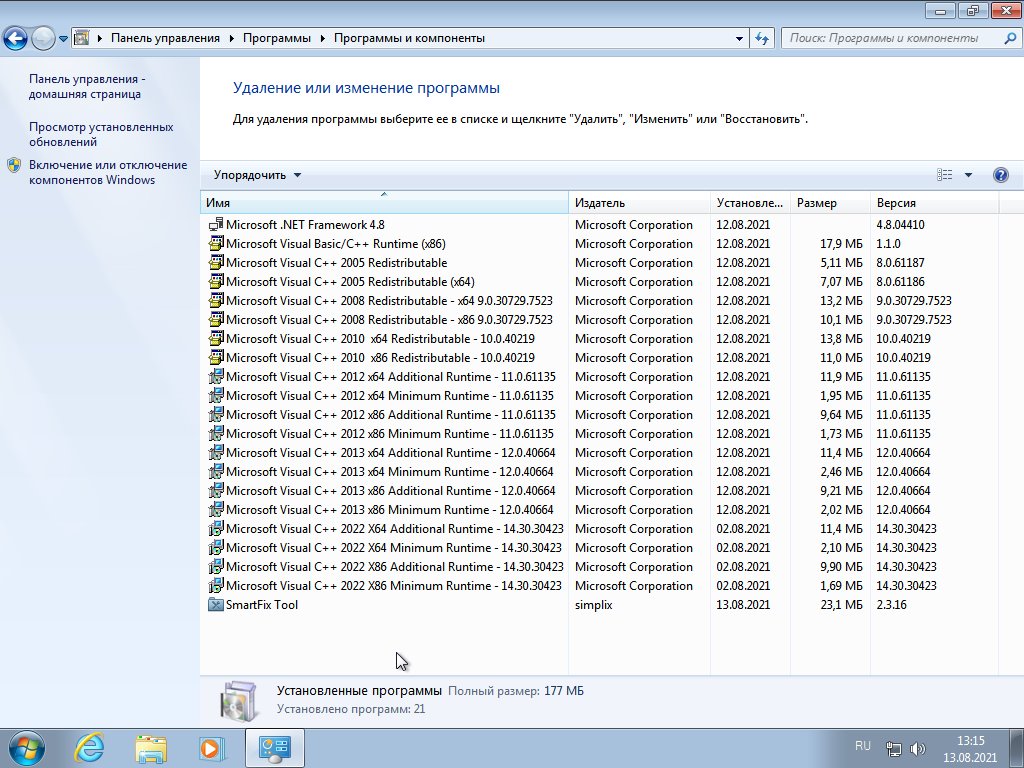The height and width of the screenshot is (768, 1024).
Task: Click installed programs icon in details pane
Action: point(238,701)
